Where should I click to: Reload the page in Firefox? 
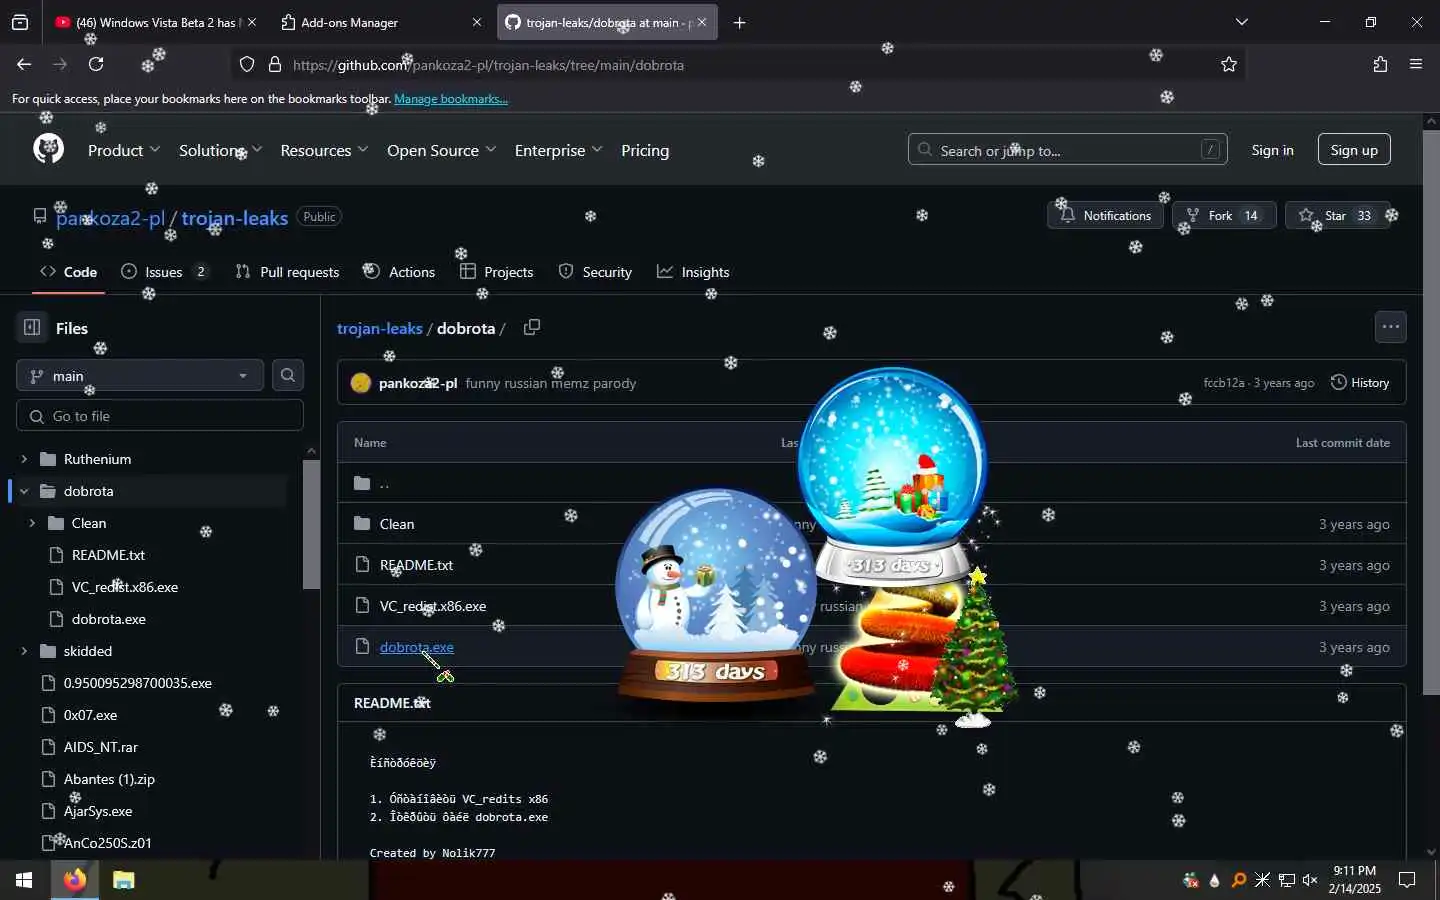pos(96,65)
